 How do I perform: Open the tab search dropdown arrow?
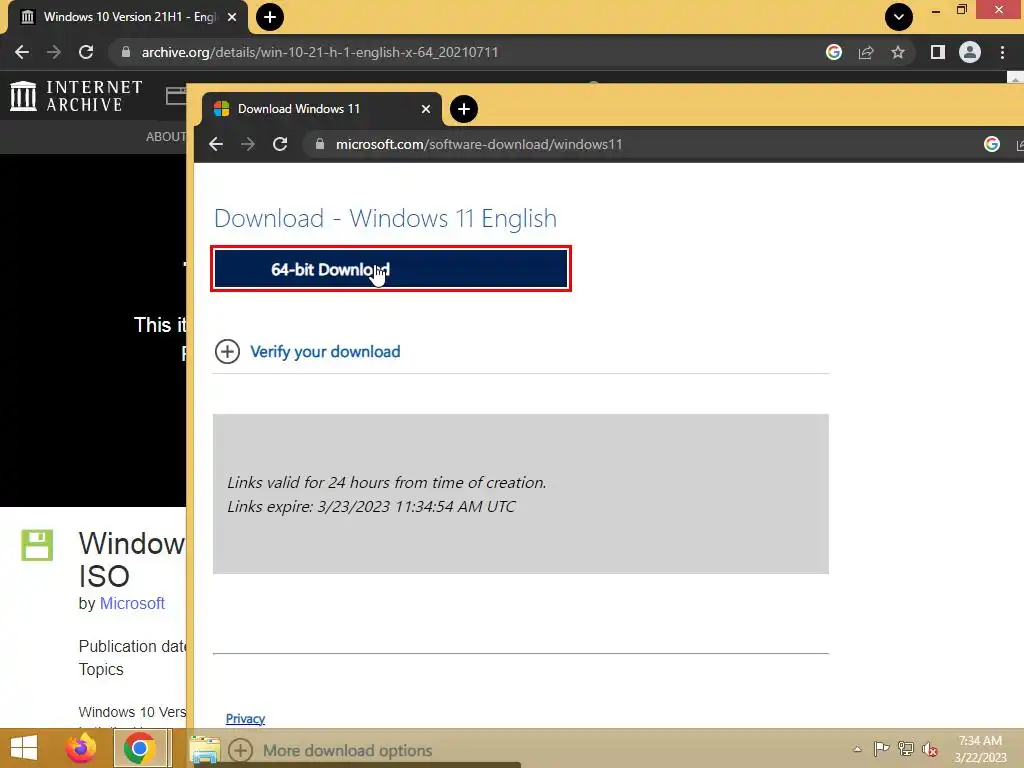coord(899,17)
